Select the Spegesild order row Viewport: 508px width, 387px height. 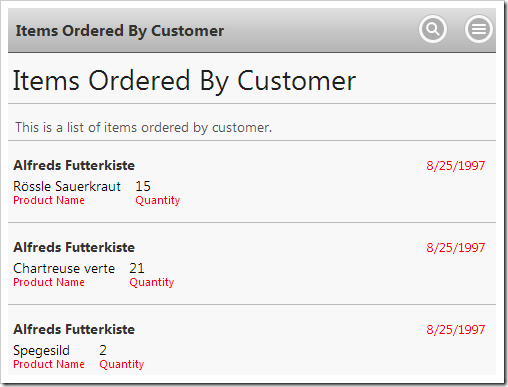(x=252, y=340)
